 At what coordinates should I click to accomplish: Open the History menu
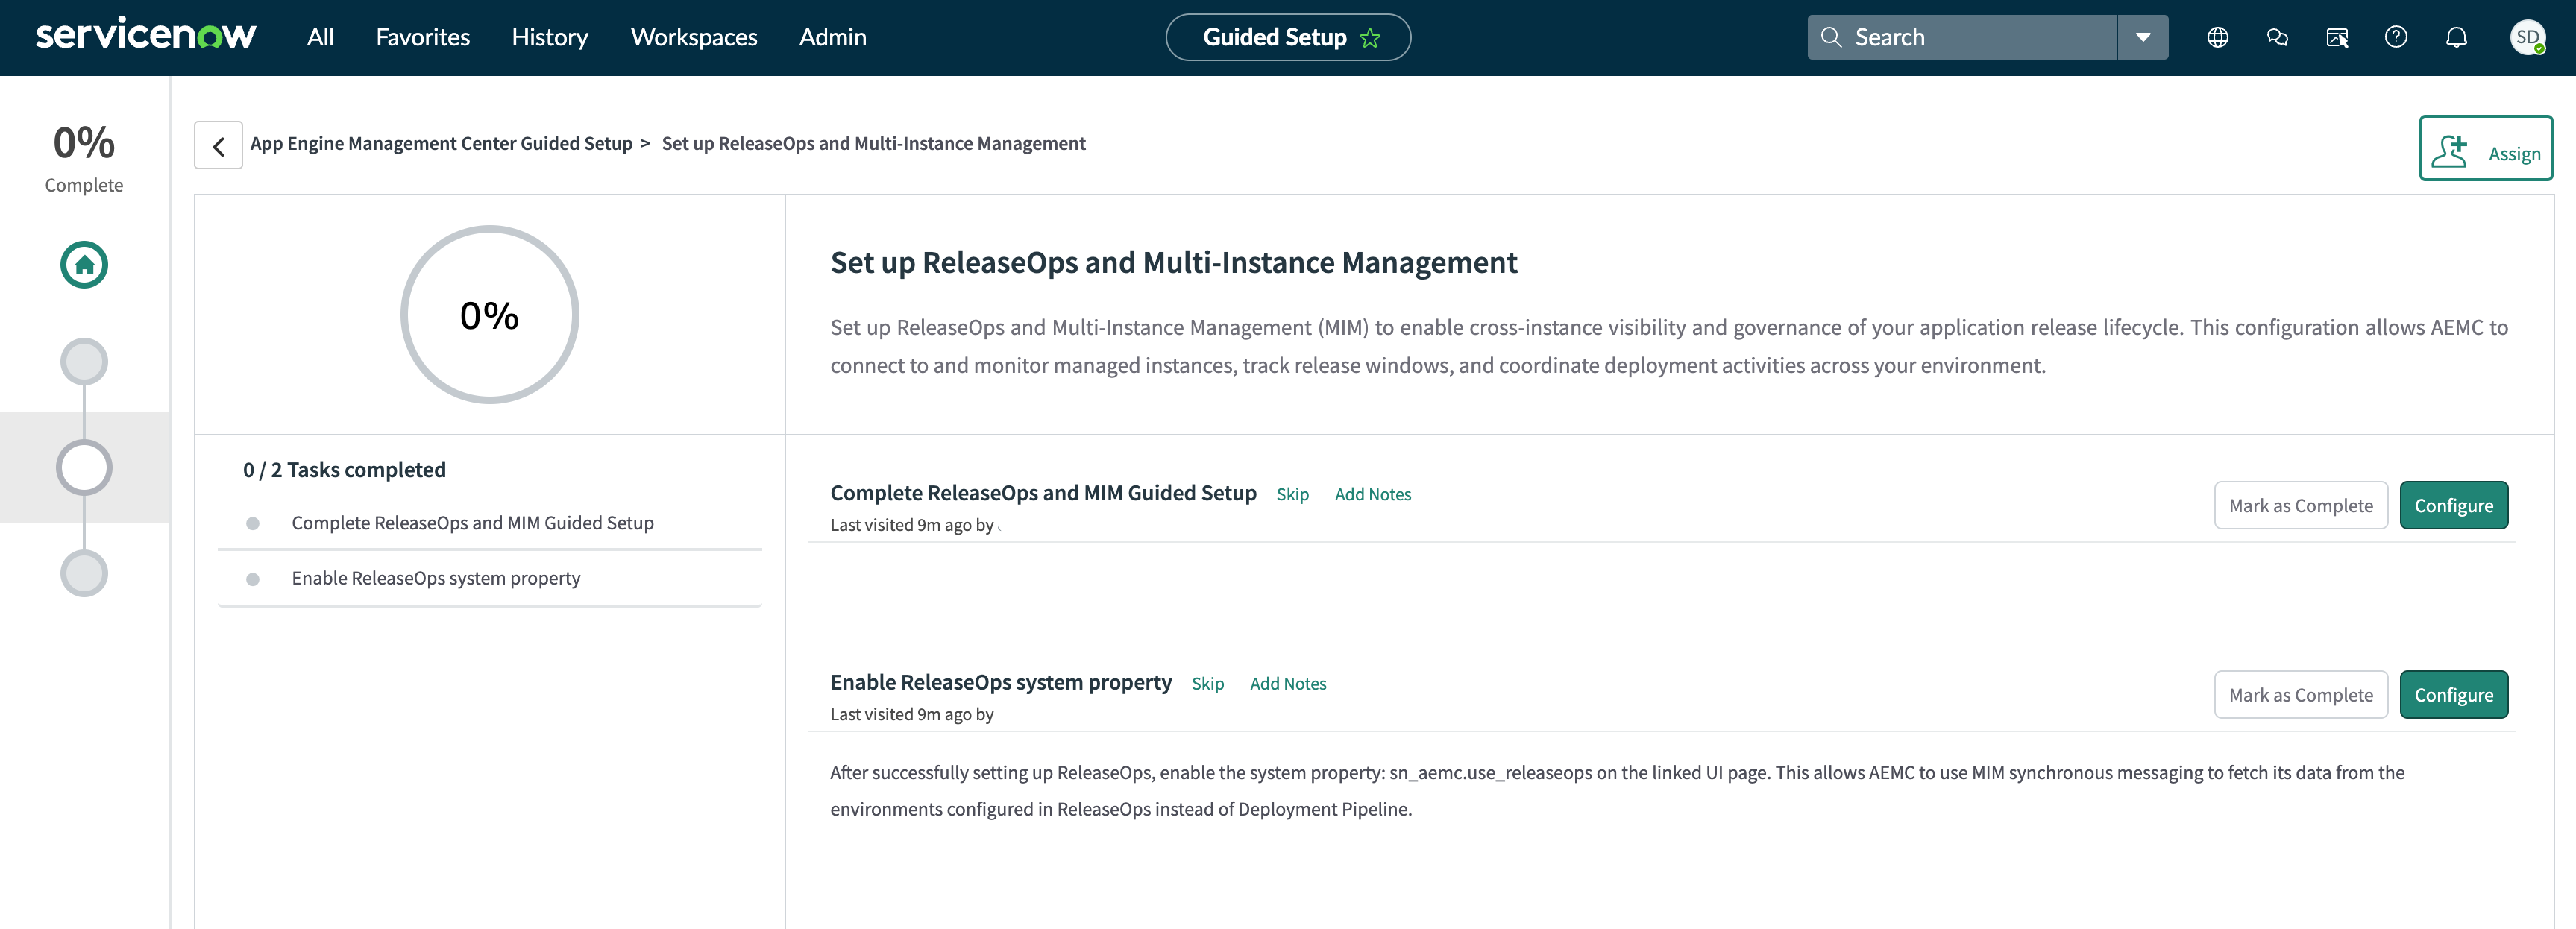tap(549, 37)
